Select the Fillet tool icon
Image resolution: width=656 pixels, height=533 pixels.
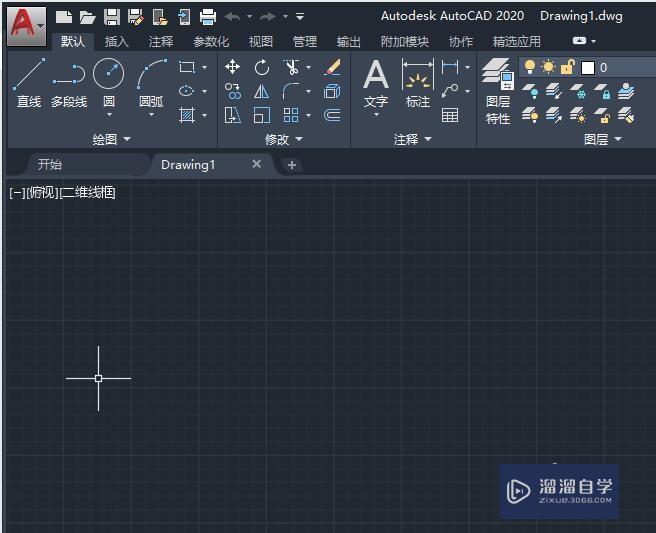(x=291, y=91)
